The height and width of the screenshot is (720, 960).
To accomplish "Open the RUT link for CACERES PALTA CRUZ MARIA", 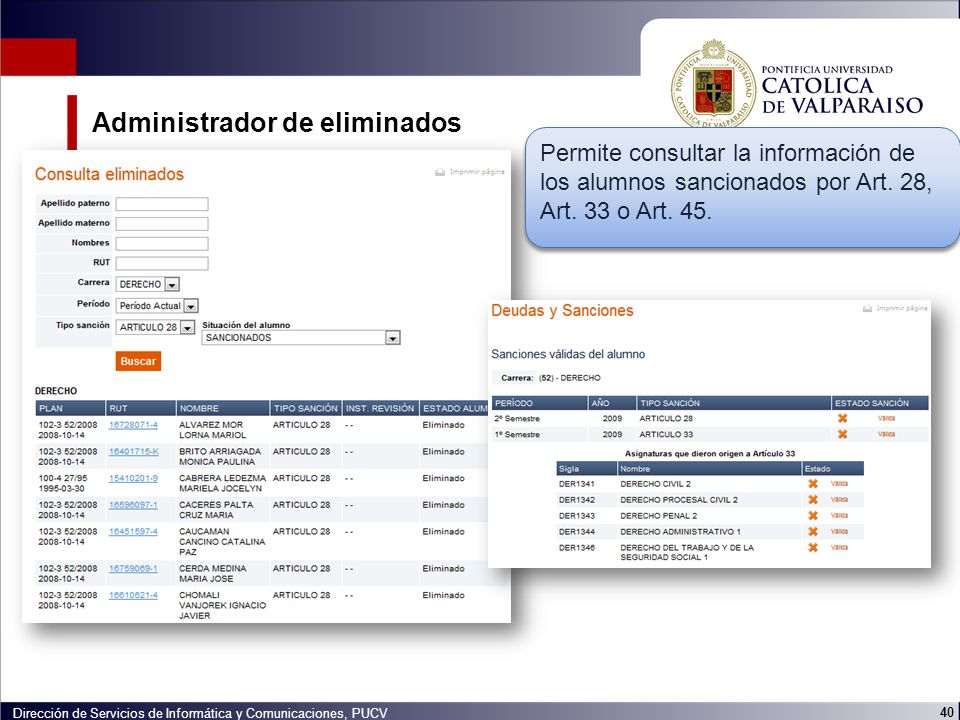I will pyautogui.click(x=133, y=505).
